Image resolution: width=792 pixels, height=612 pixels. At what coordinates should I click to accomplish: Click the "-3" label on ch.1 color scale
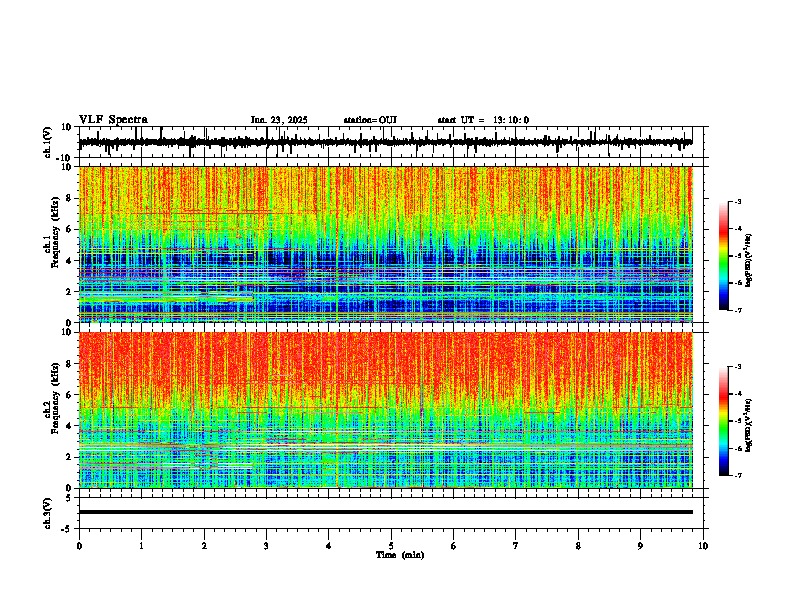738,201
